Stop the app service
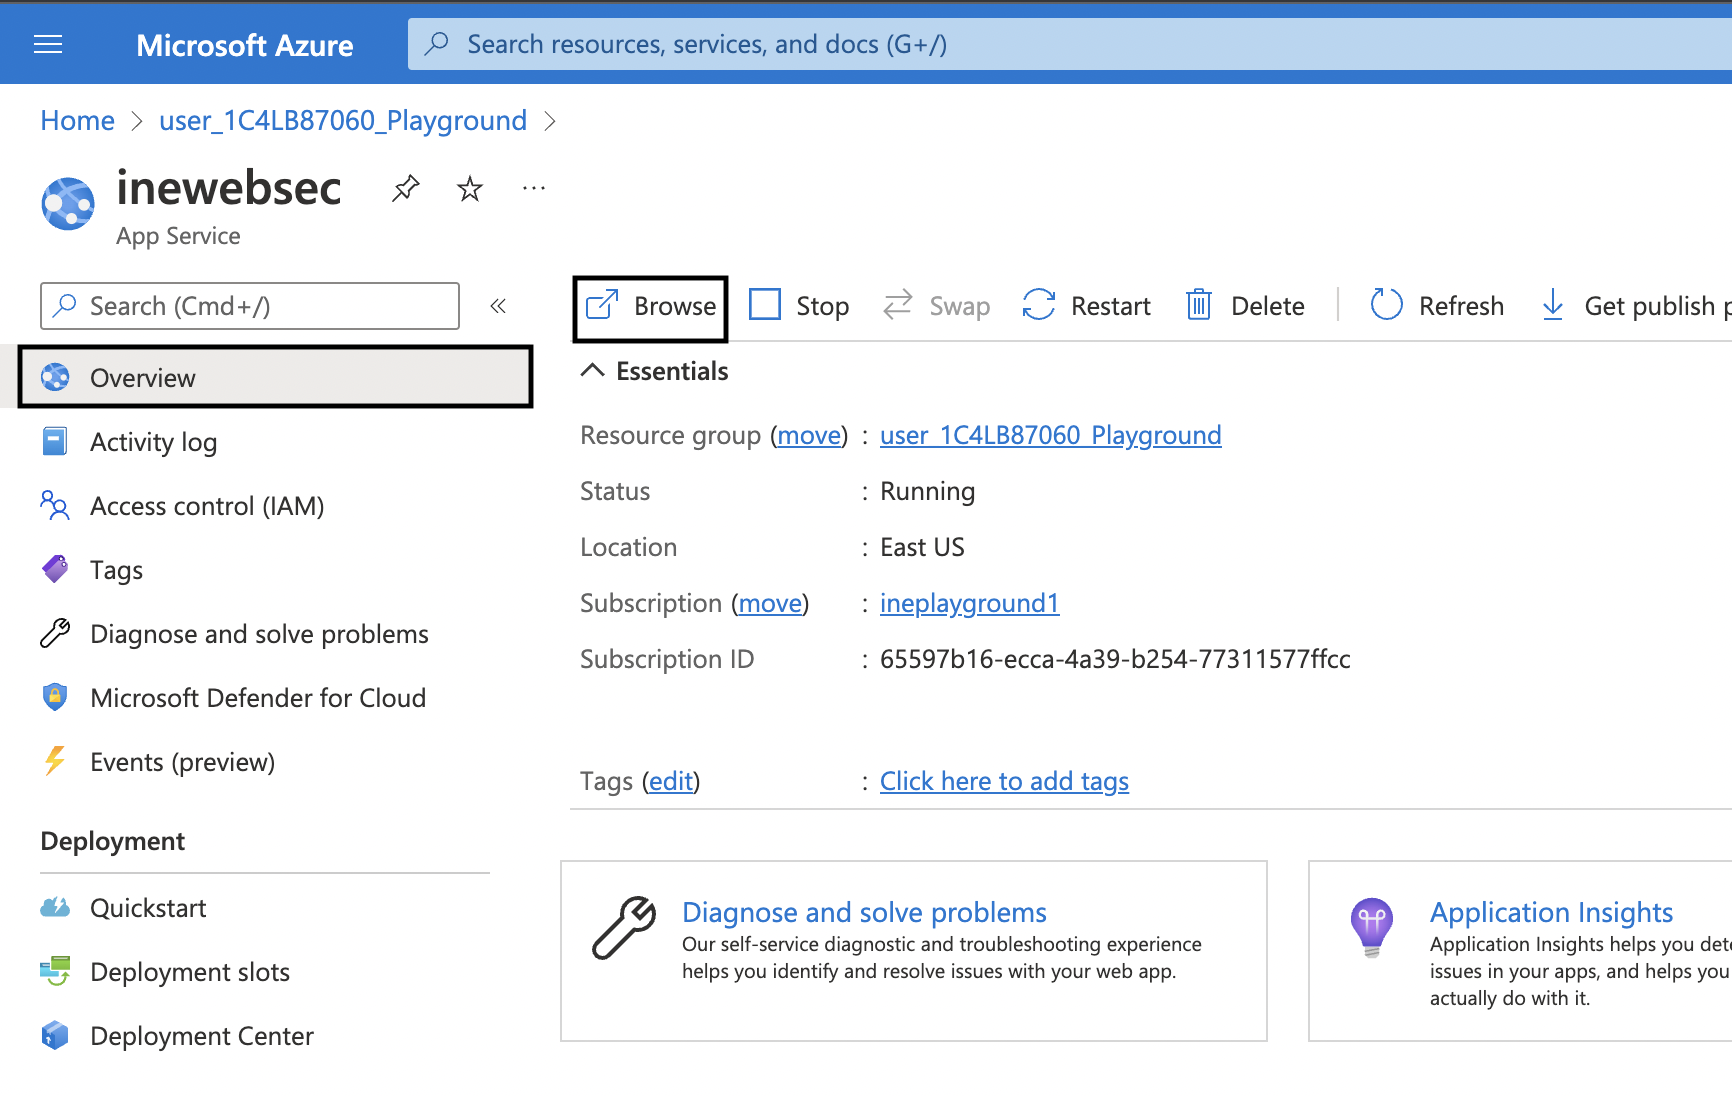Viewport: 1732px width, 1096px height. pyautogui.click(x=799, y=306)
